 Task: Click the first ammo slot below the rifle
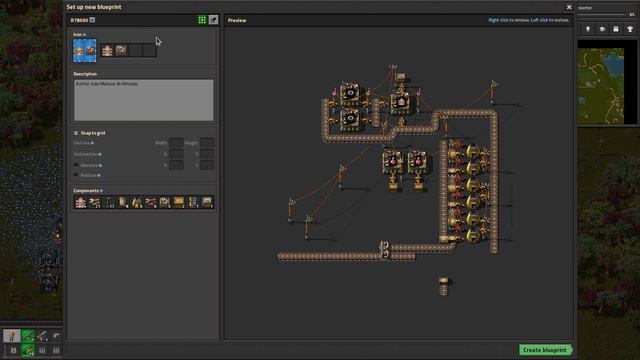click(x=42, y=350)
